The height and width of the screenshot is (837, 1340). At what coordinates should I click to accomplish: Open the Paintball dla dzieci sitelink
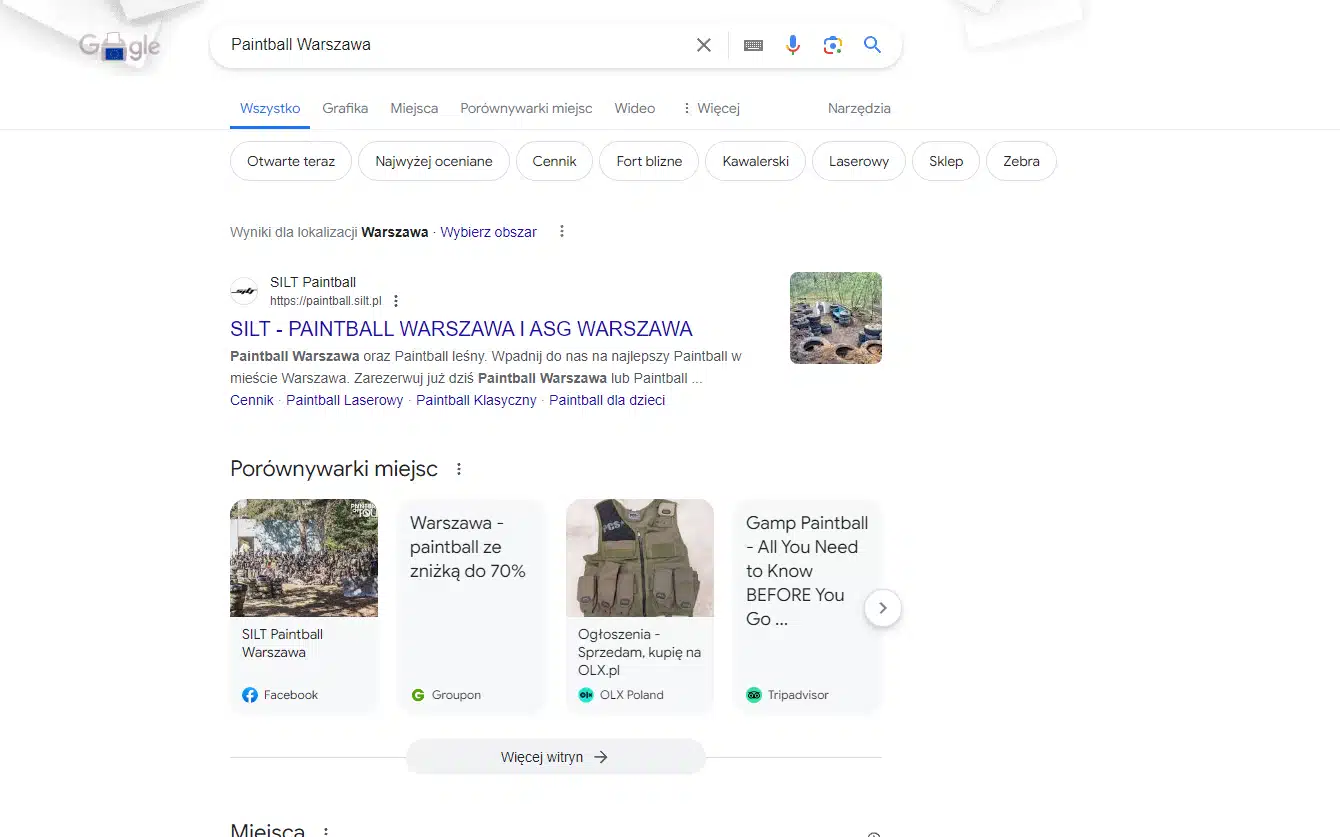(x=607, y=400)
